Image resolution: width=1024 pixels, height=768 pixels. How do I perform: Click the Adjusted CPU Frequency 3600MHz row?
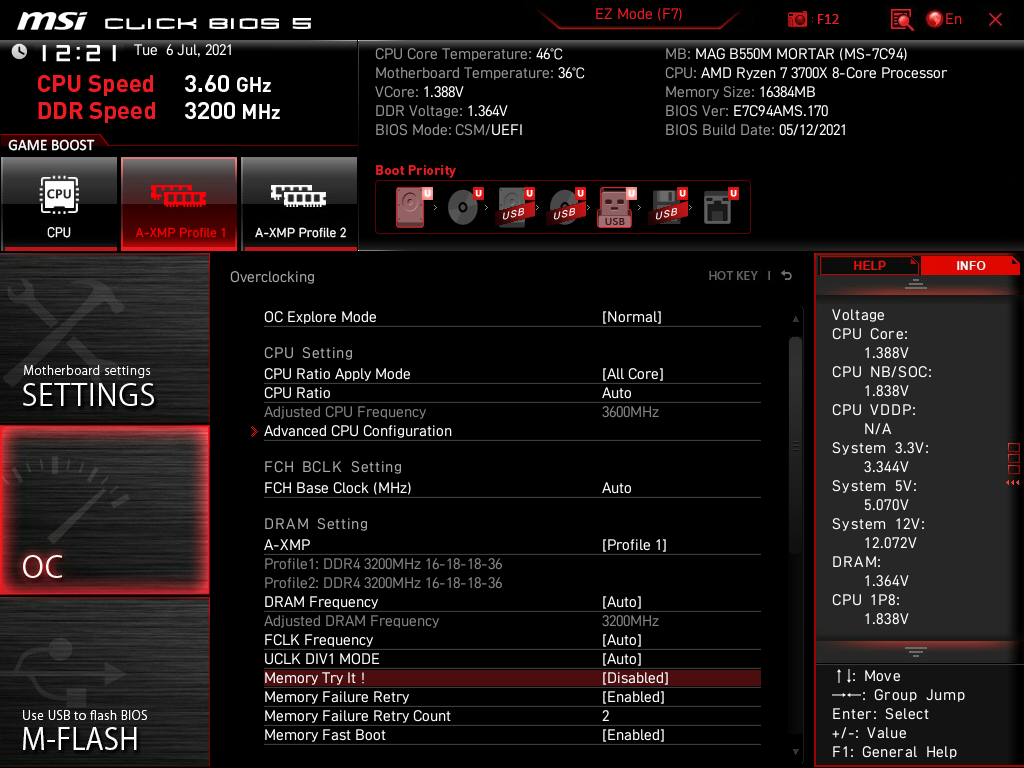pos(512,412)
